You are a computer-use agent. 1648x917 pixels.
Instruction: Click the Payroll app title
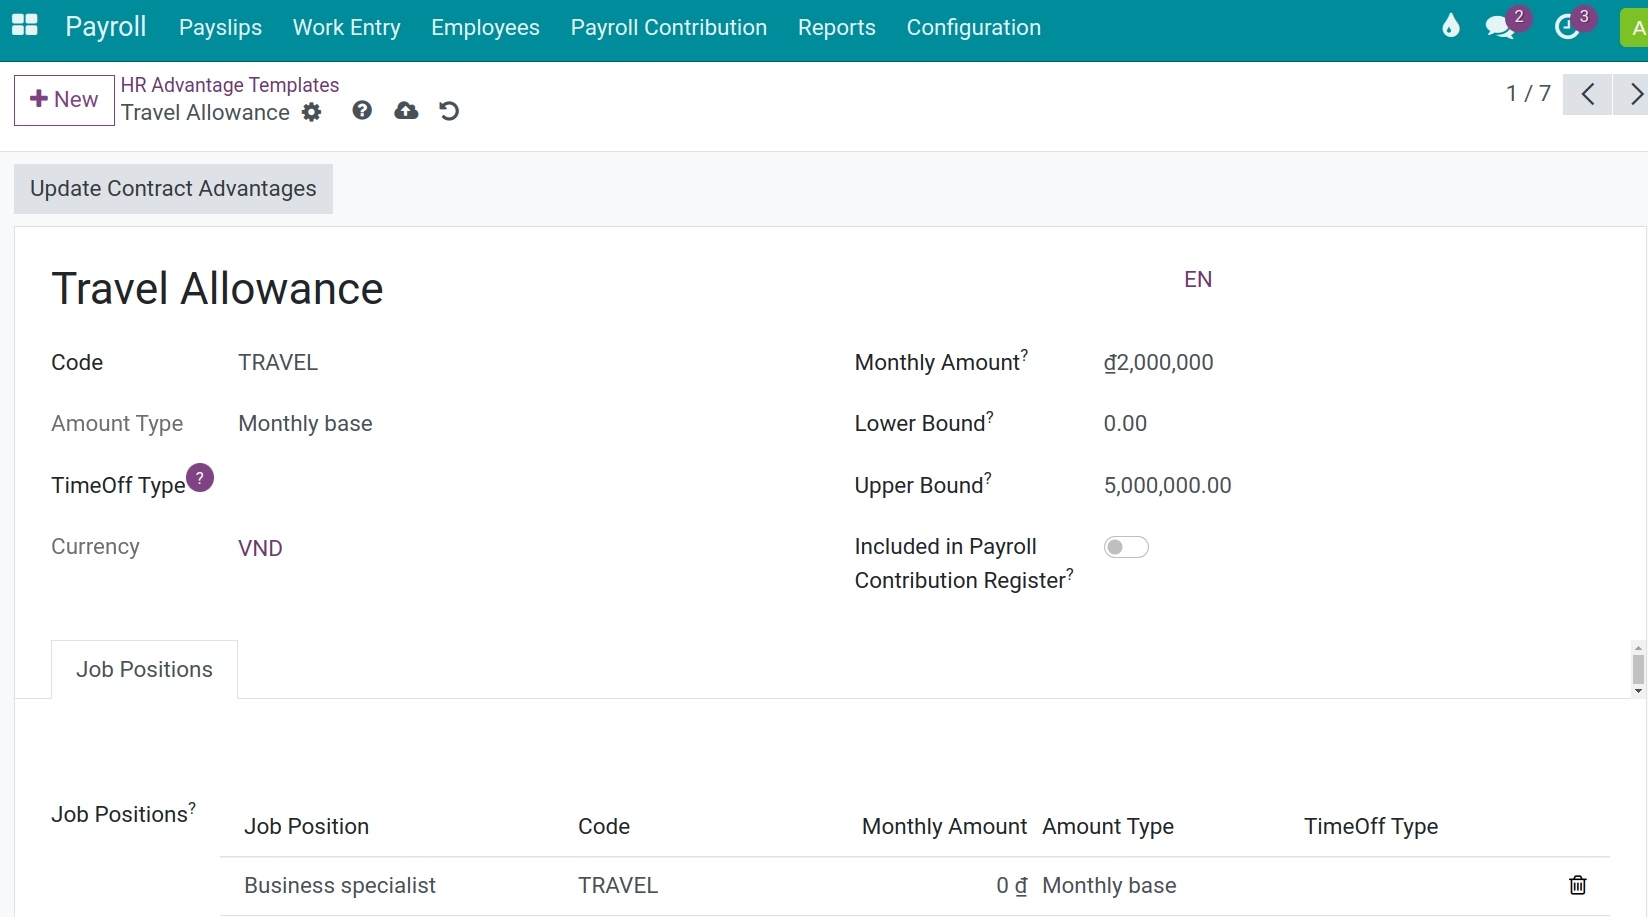tap(106, 26)
